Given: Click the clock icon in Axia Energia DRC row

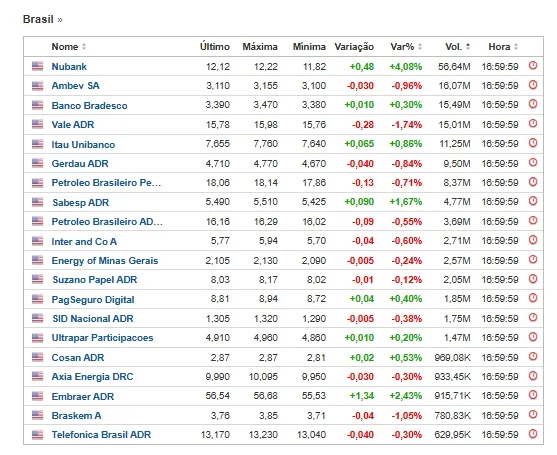Looking at the screenshot, I should pyautogui.click(x=533, y=376).
